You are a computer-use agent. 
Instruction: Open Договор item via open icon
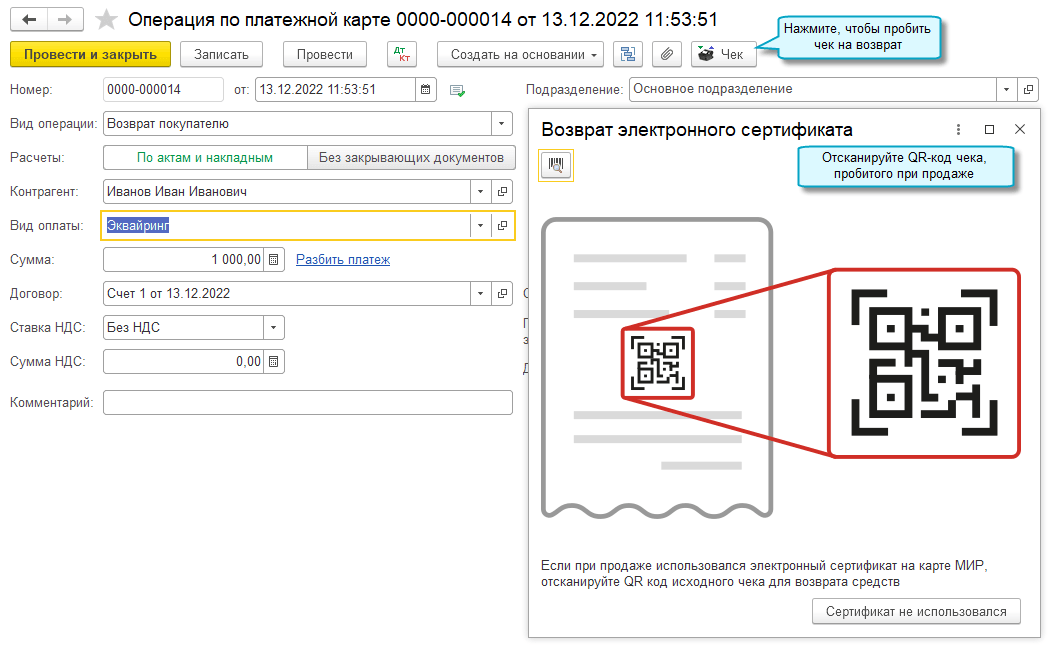pyautogui.click(x=502, y=293)
